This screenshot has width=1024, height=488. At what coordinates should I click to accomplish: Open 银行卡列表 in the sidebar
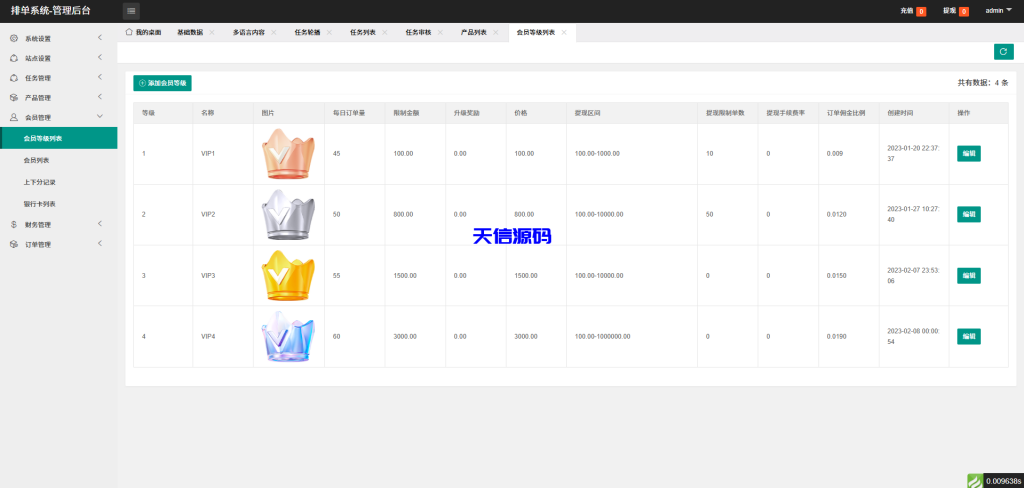point(40,203)
